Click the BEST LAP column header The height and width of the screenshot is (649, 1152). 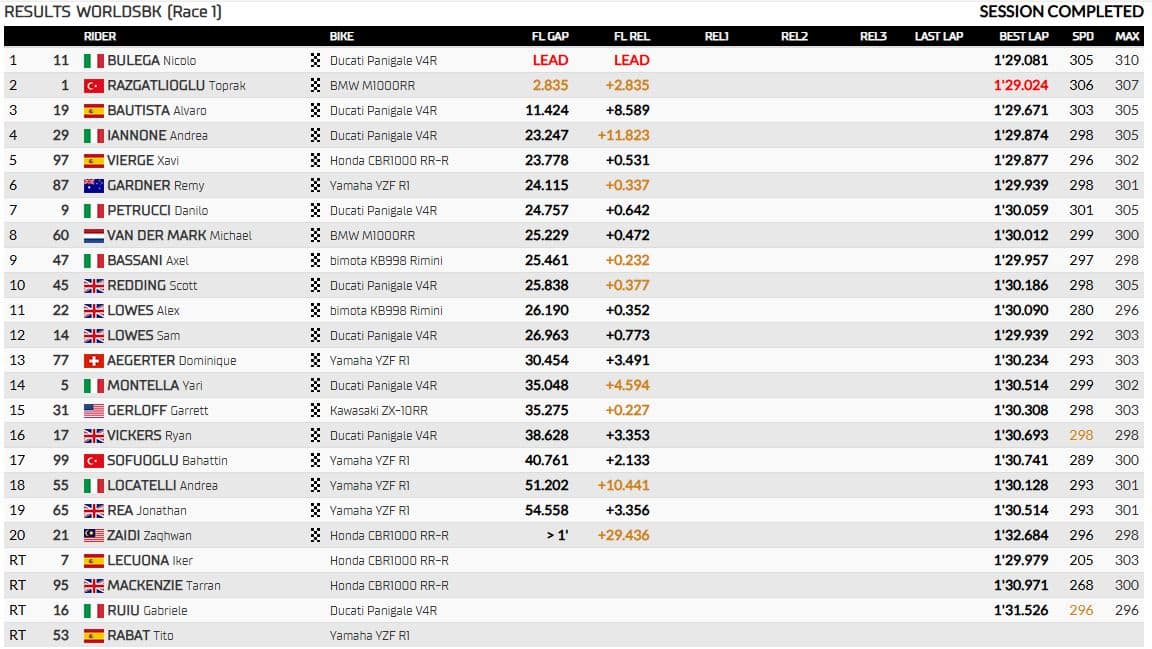click(1024, 36)
